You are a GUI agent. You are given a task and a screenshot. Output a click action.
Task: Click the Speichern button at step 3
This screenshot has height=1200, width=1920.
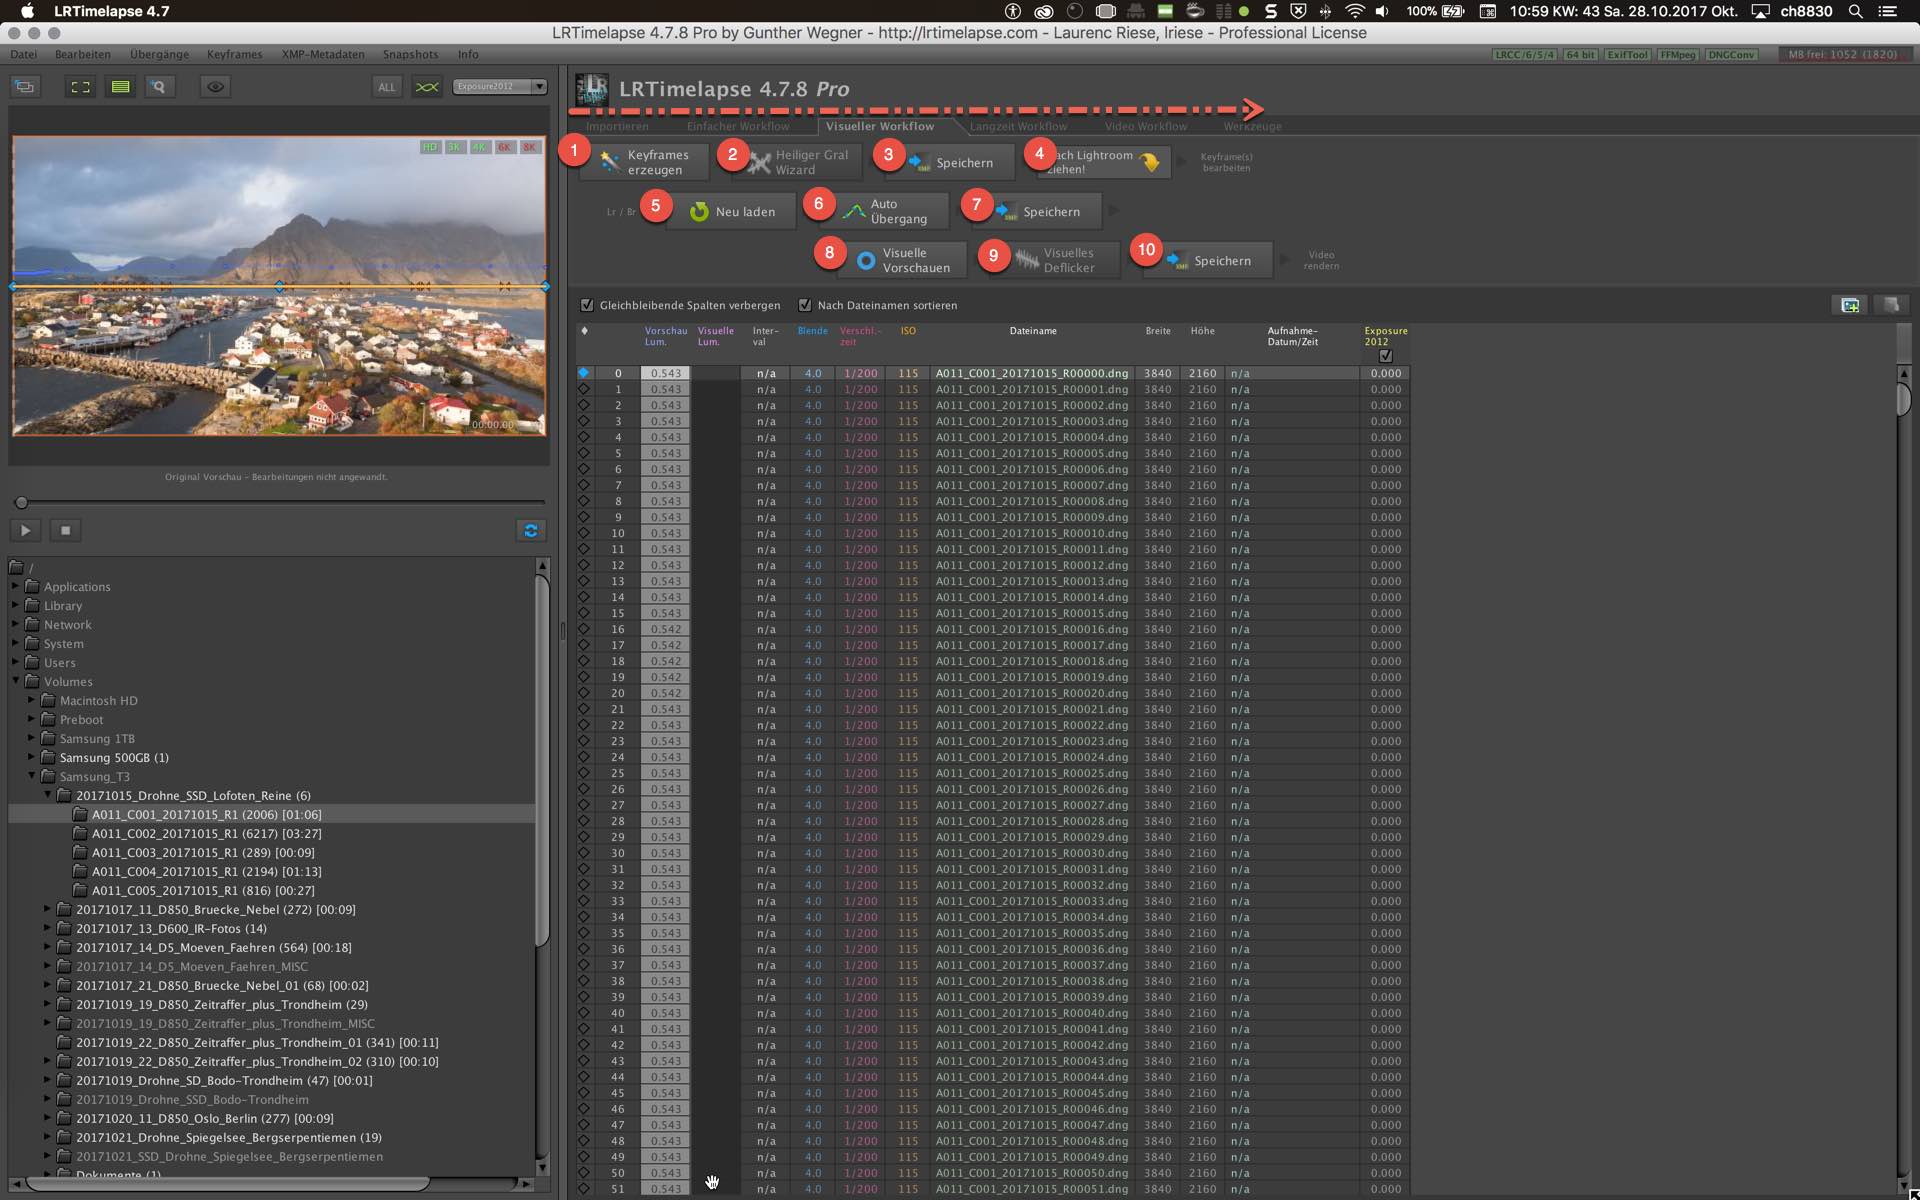click(x=952, y=162)
